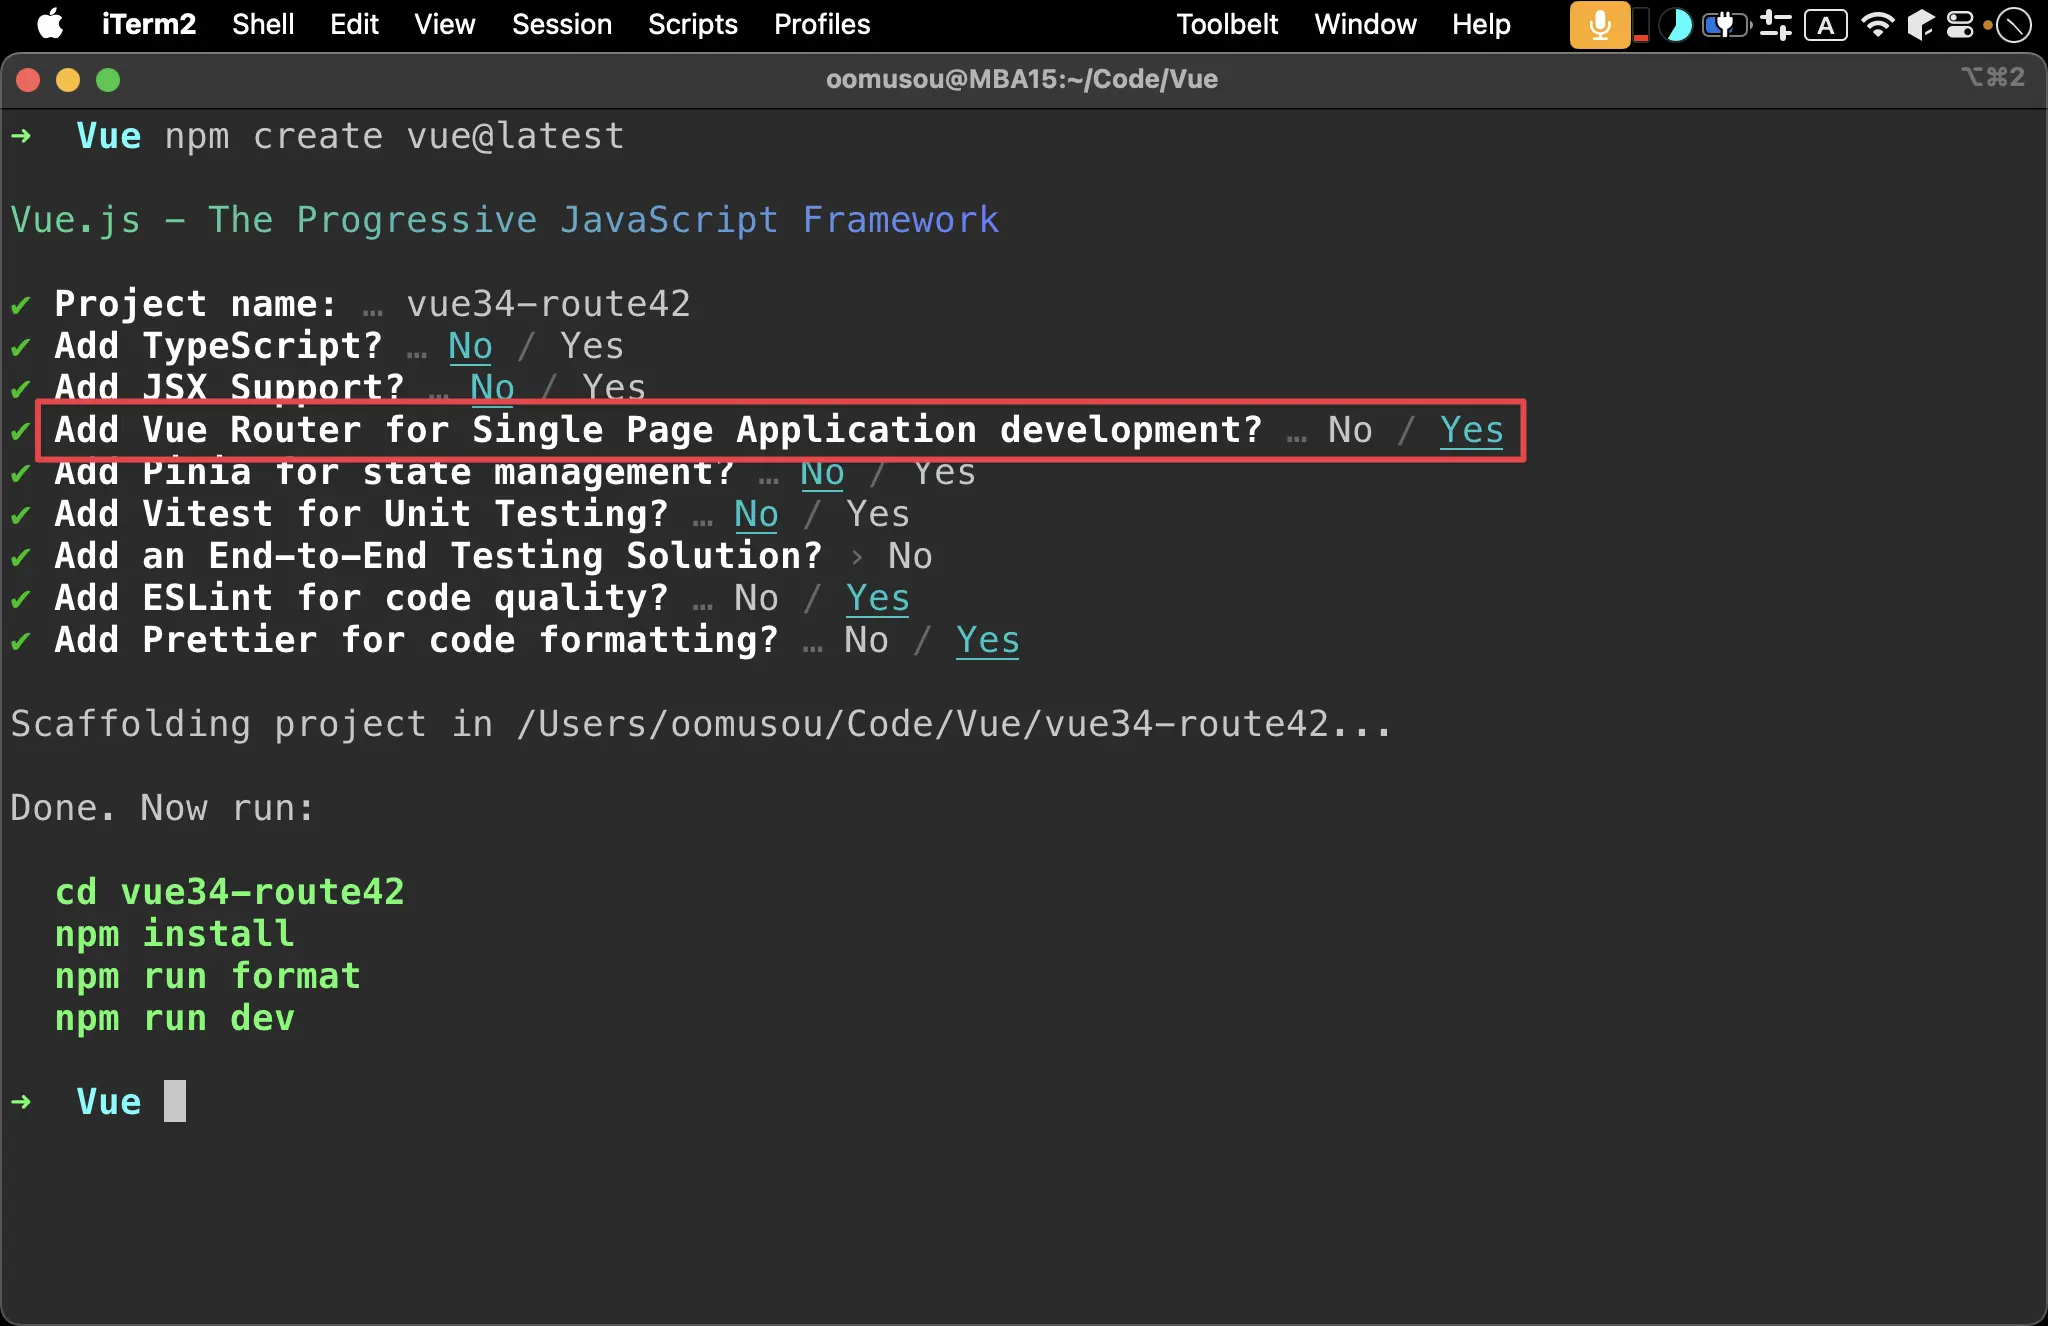The height and width of the screenshot is (1326, 2048).
Task: Open the Window menu
Action: point(1365,24)
